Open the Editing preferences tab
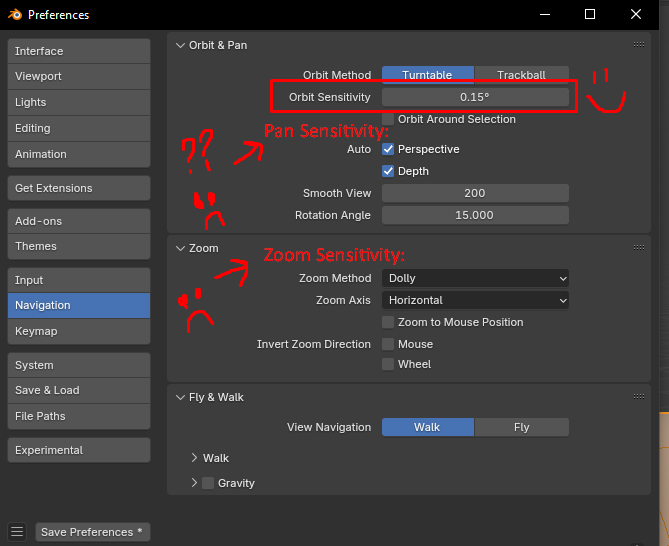The image size is (669, 546). click(79, 128)
